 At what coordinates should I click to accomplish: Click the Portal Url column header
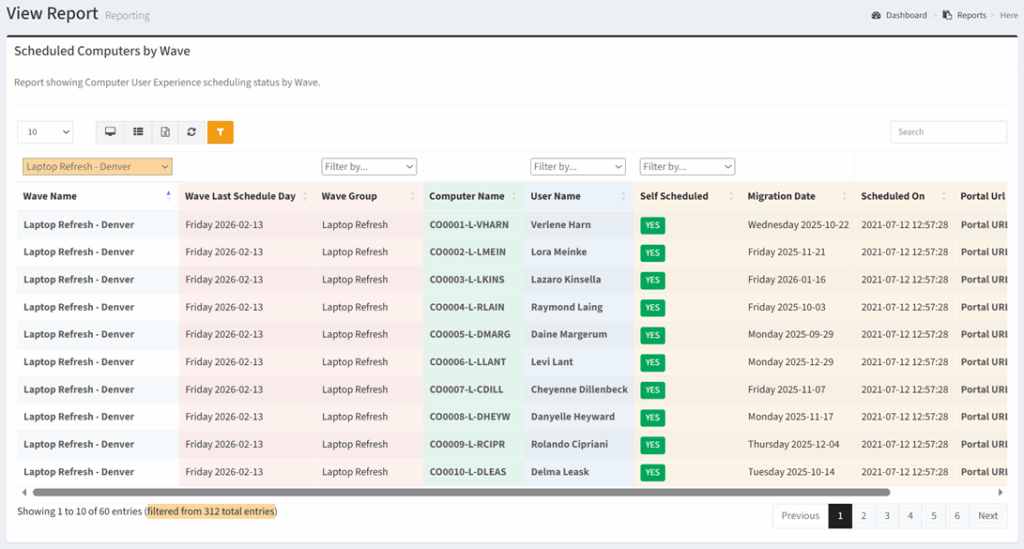[982, 196]
